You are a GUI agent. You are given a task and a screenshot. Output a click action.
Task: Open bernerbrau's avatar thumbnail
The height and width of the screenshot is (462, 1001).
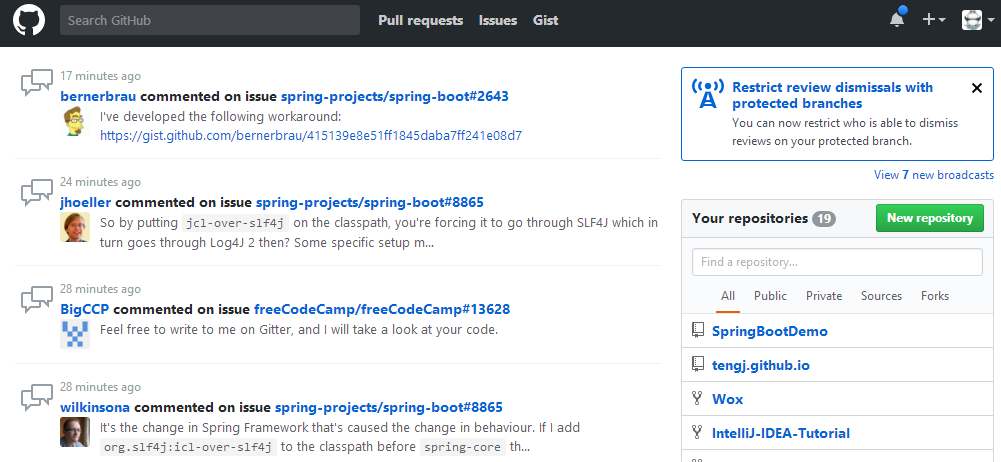(75, 121)
